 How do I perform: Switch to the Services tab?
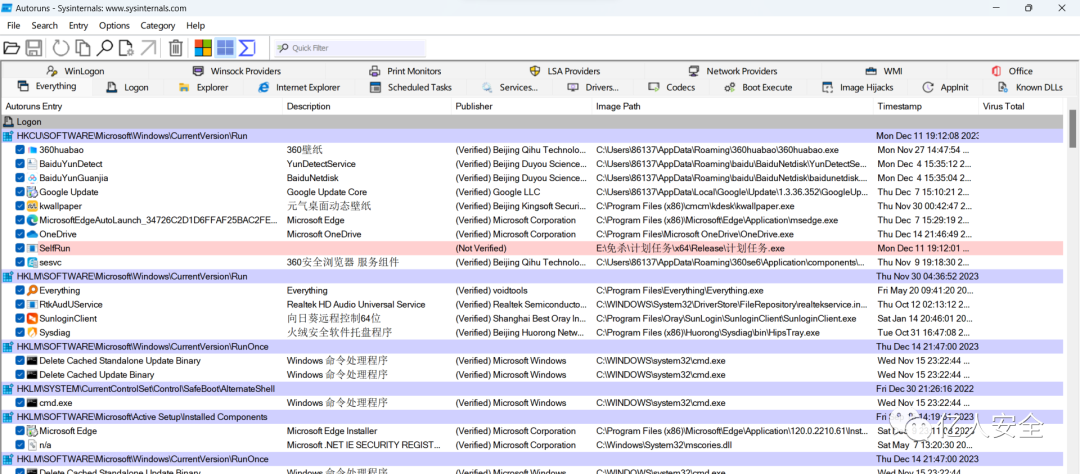click(x=510, y=87)
